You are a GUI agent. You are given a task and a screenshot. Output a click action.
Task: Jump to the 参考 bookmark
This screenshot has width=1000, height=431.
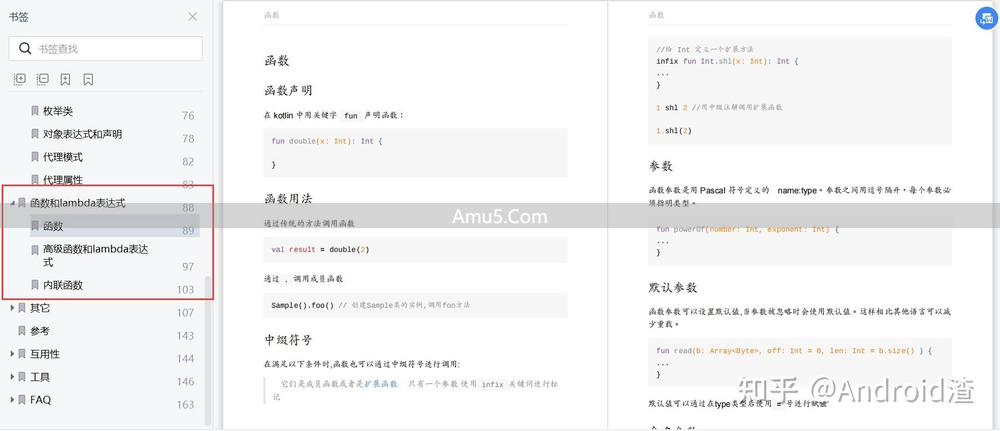point(40,331)
